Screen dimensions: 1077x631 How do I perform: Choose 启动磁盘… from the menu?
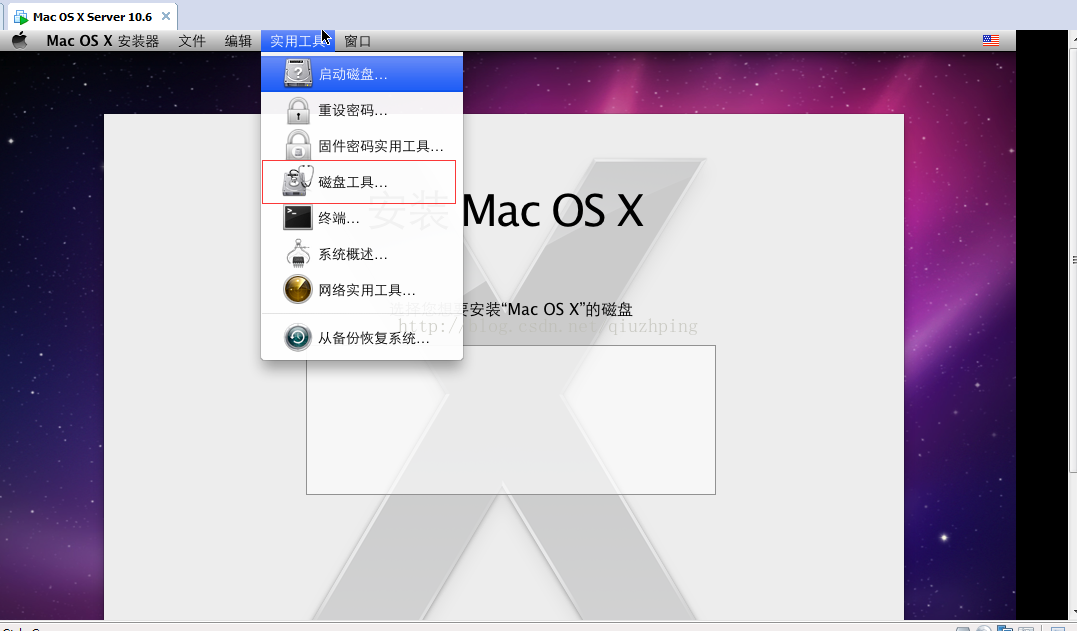362,73
